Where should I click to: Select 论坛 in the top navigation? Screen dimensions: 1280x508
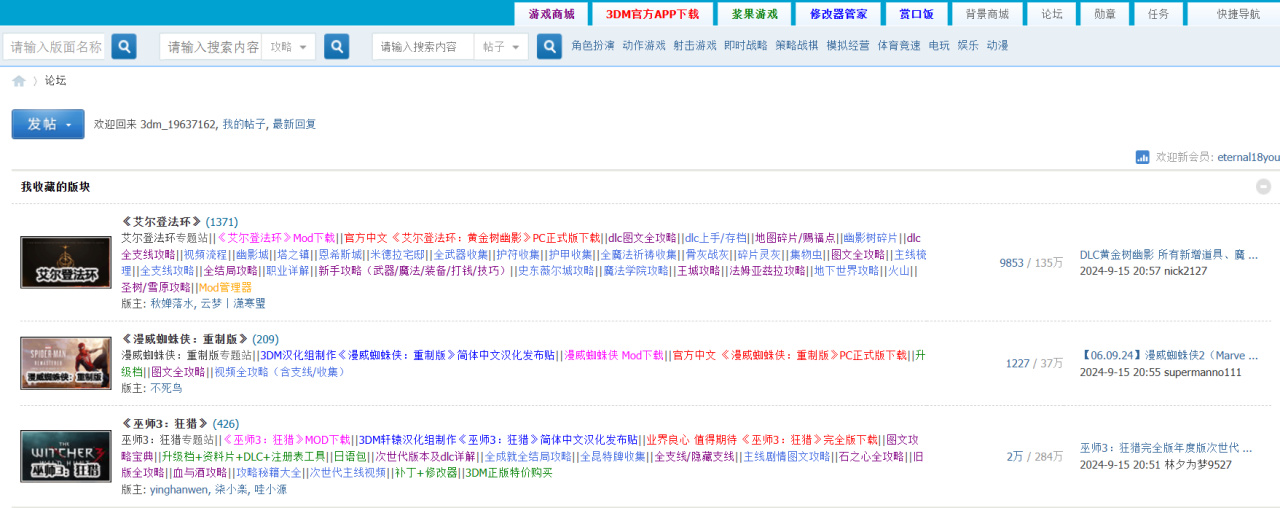1052,14
